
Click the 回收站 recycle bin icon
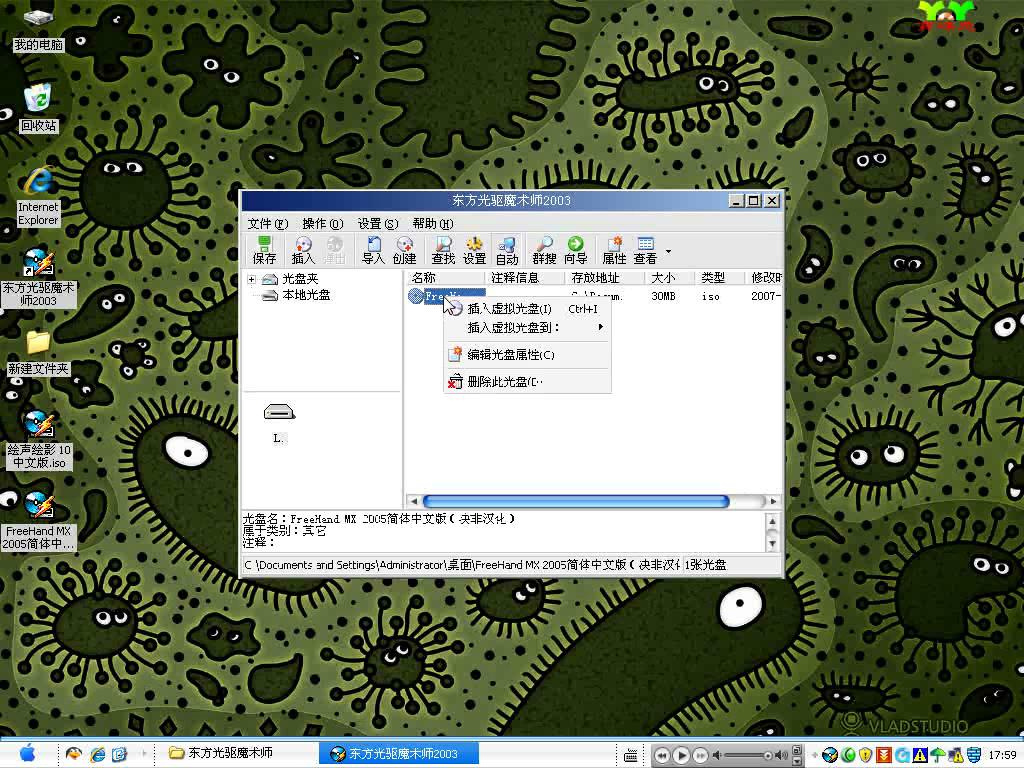38,108
